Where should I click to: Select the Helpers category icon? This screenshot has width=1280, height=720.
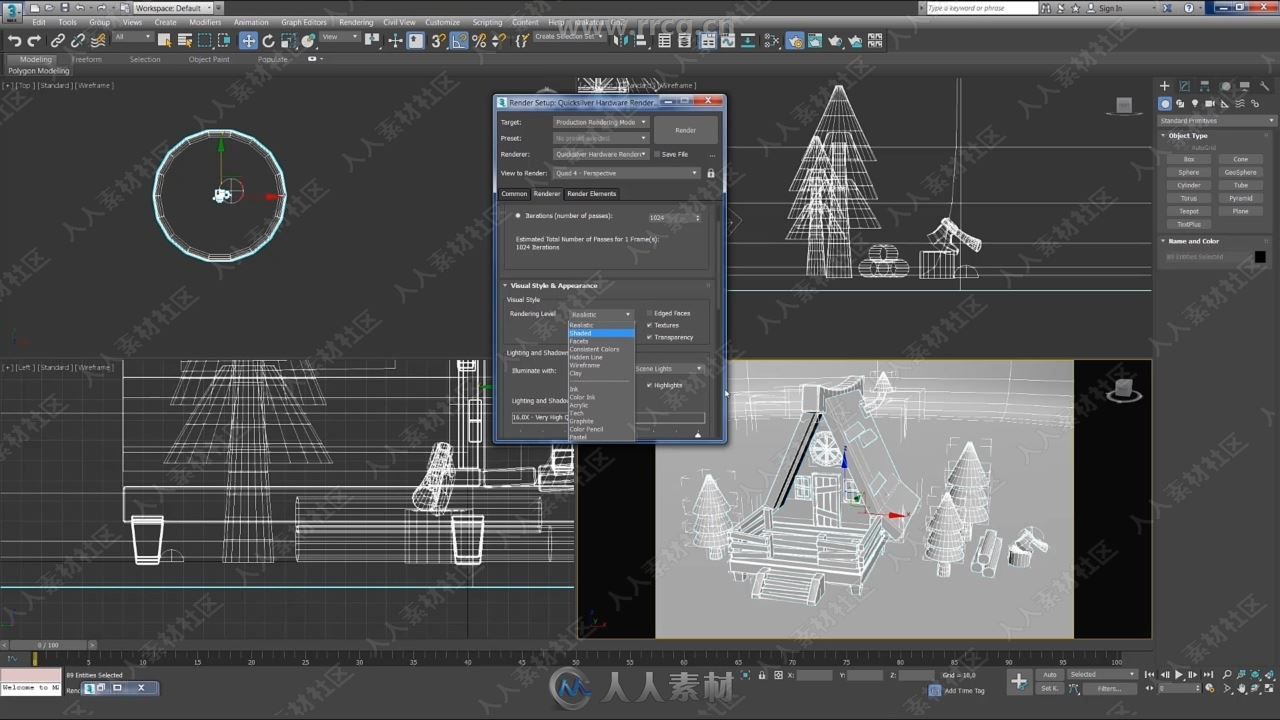(1225, 104)
